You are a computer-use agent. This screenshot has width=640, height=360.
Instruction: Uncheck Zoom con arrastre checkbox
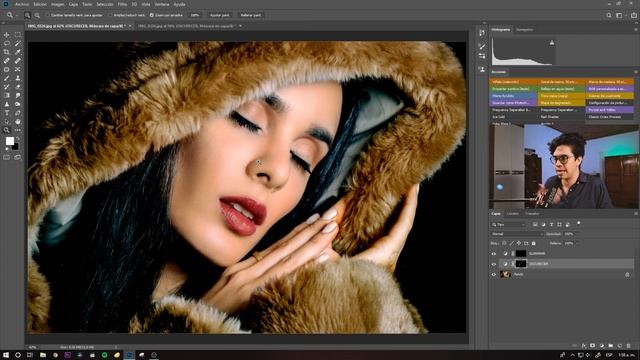(151, 15)
